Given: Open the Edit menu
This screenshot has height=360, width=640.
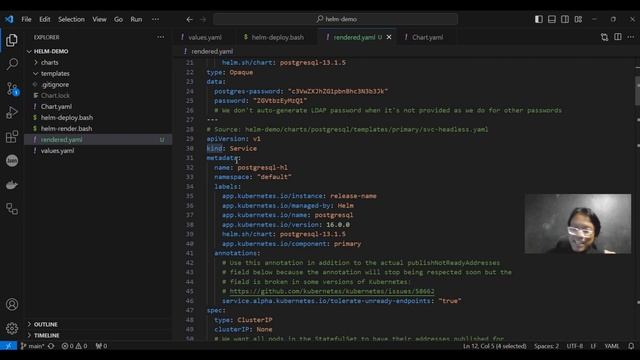Looking at the screenshot, I should 44,19.
